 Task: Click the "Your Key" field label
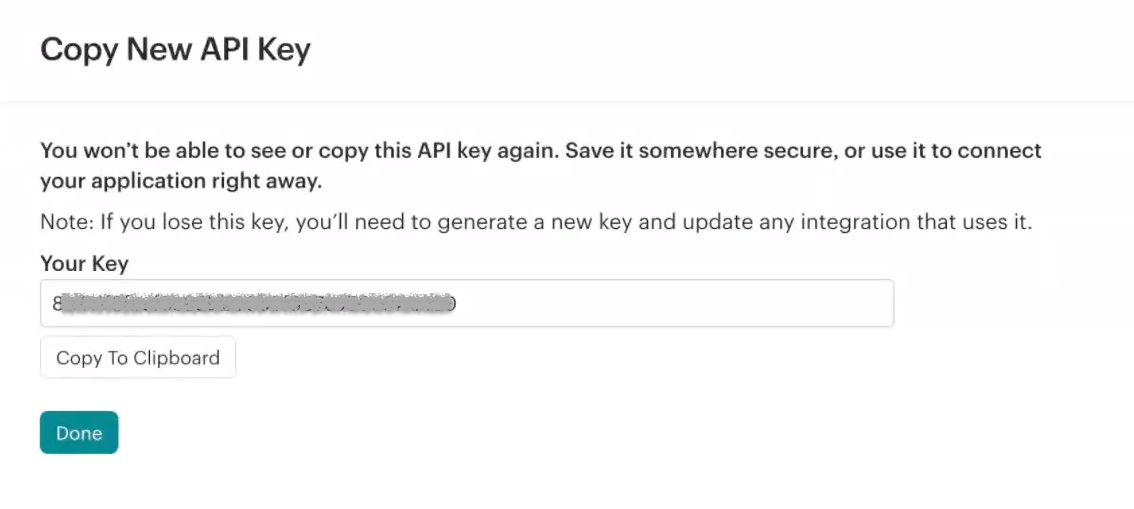pos(84,264)
